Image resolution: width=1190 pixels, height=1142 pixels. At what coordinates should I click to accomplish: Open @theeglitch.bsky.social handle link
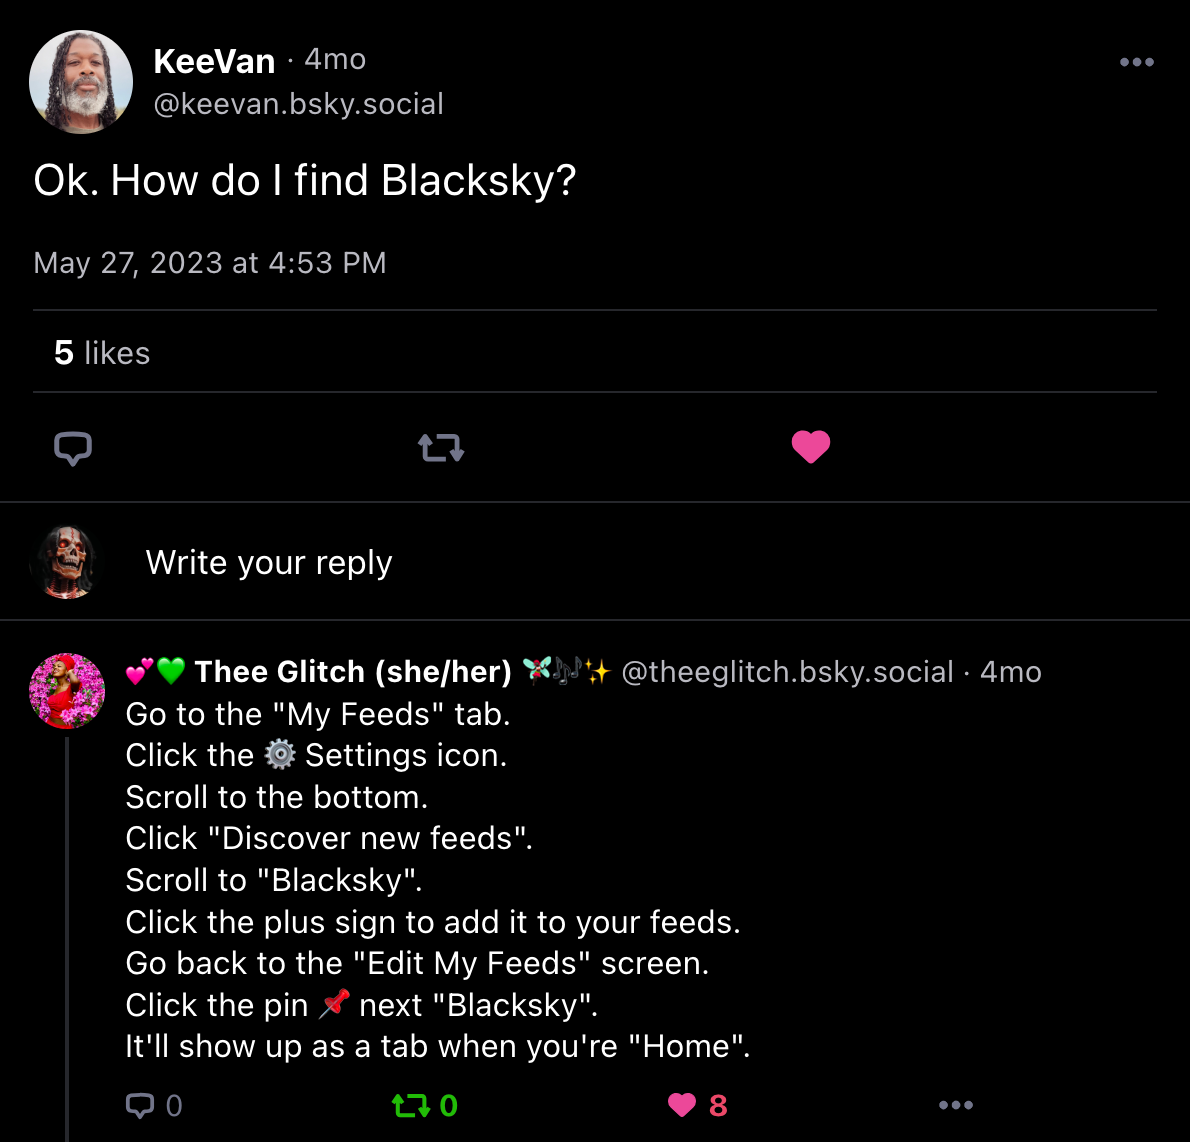(x=787, y=672)
